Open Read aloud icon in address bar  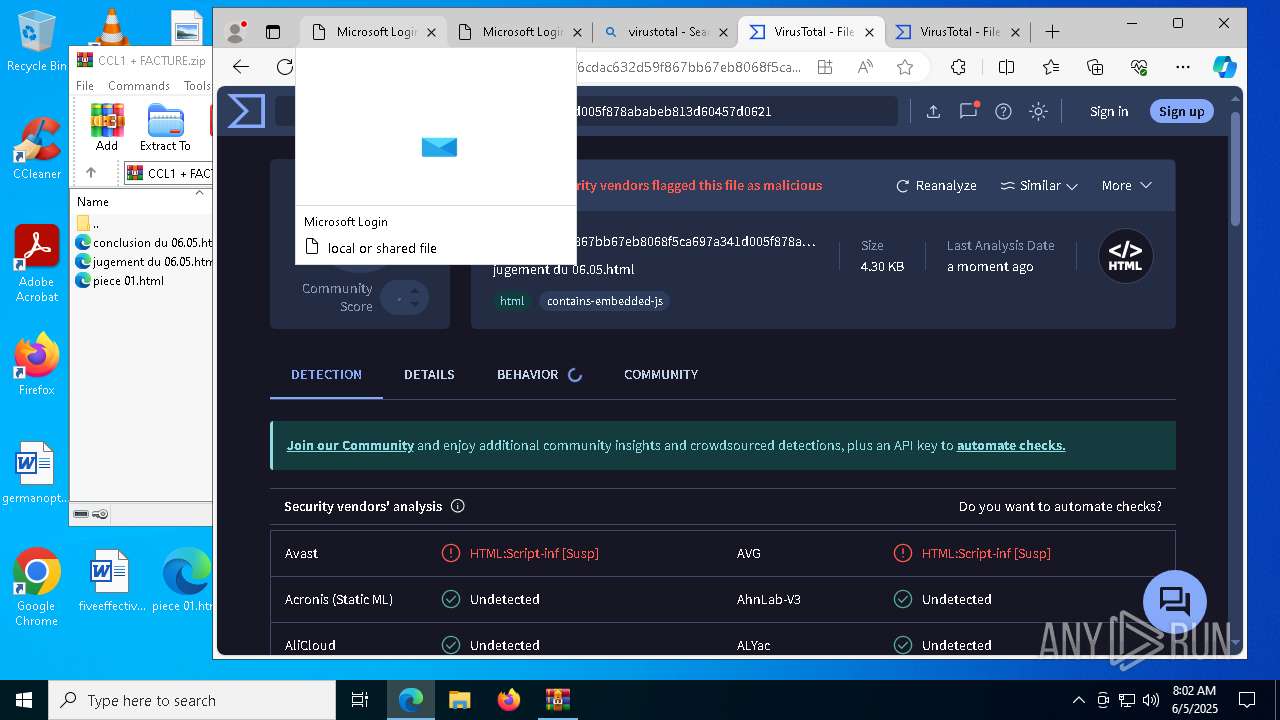coord(865,67)
